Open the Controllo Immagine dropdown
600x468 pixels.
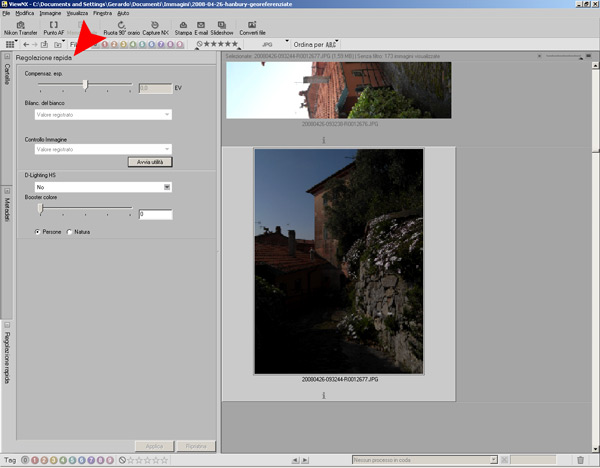tap(103, 149)
